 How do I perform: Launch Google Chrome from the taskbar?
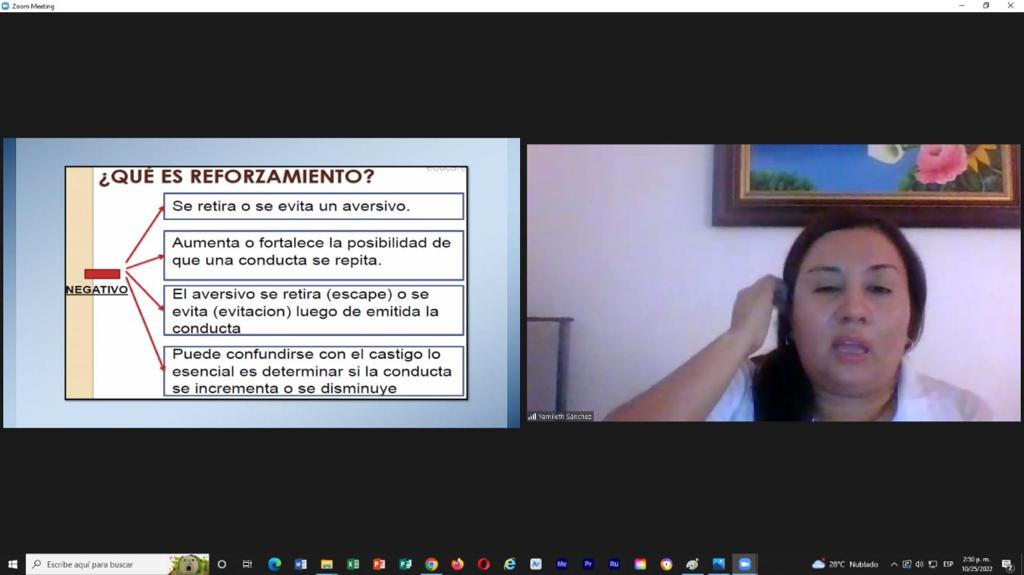[x=431, y=564]
